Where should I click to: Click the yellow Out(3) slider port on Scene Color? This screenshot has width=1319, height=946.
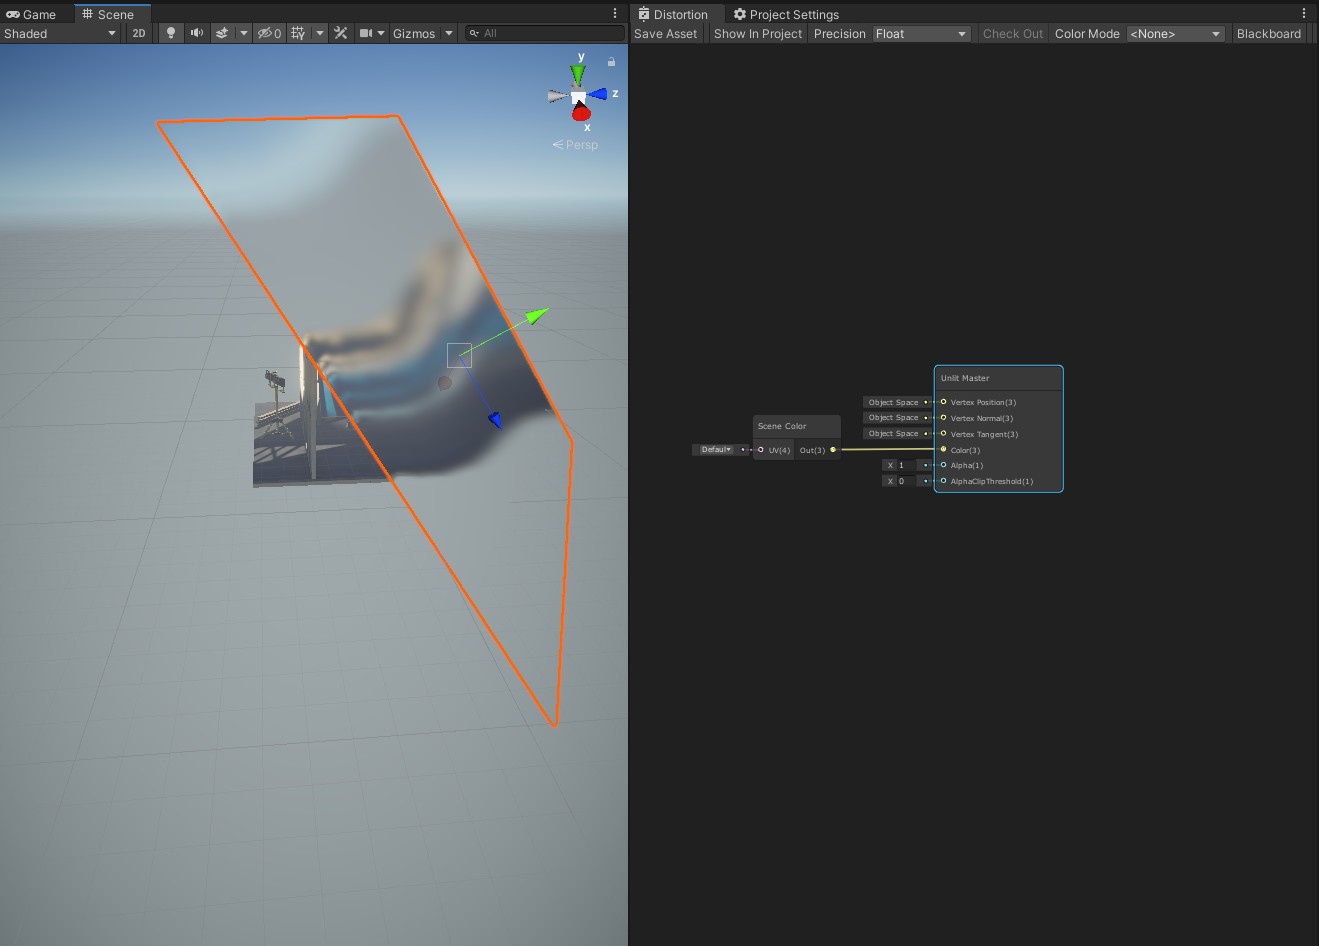(832, 450)
